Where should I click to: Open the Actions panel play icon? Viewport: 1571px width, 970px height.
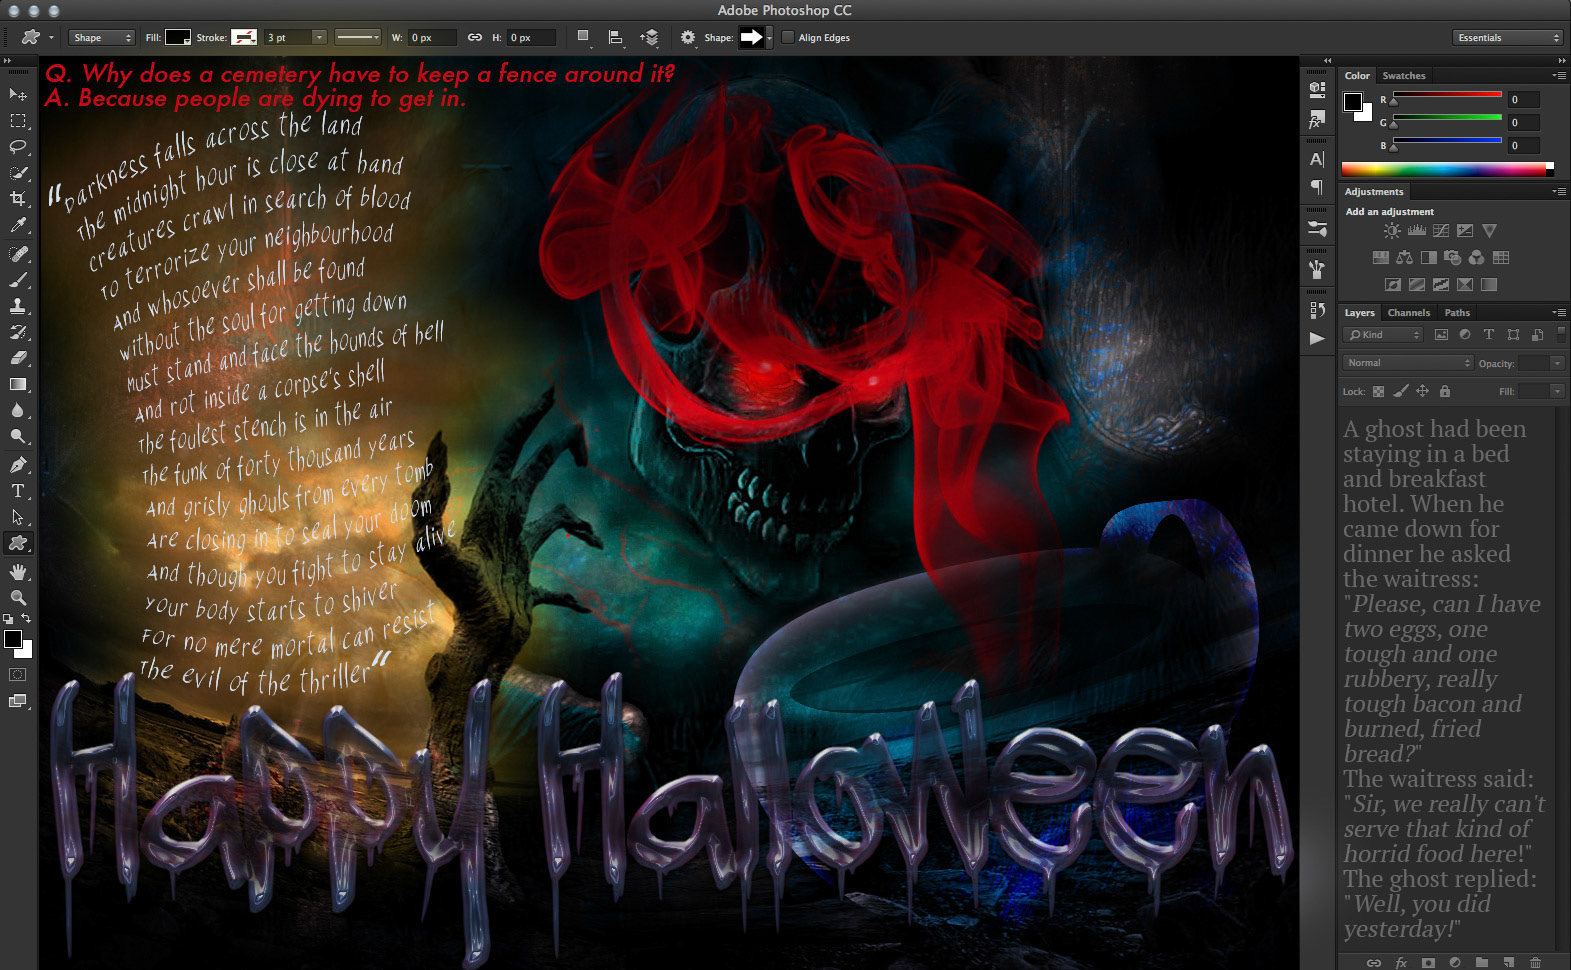point(1317,338)
